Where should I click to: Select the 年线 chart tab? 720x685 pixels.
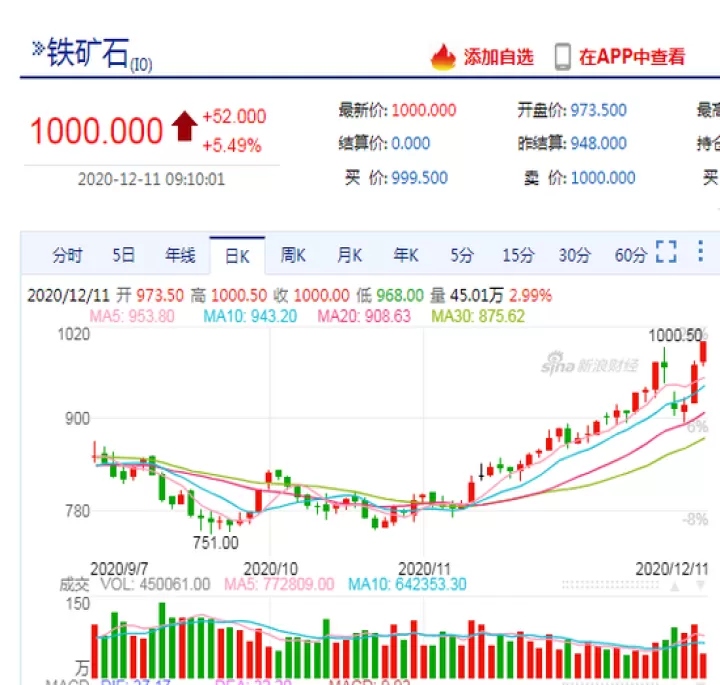(180, 255)
